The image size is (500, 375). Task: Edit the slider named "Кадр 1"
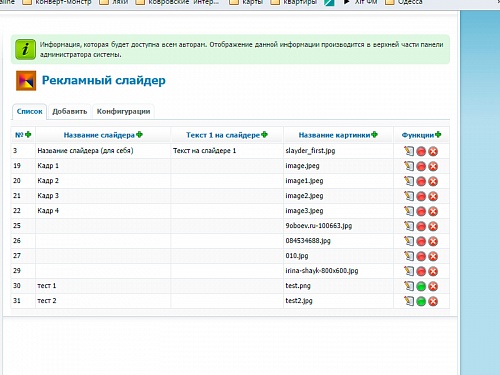pos(409,166)
